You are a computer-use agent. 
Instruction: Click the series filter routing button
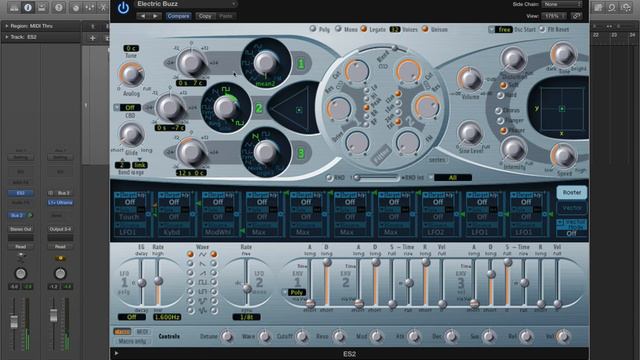(x=437, y=160)
